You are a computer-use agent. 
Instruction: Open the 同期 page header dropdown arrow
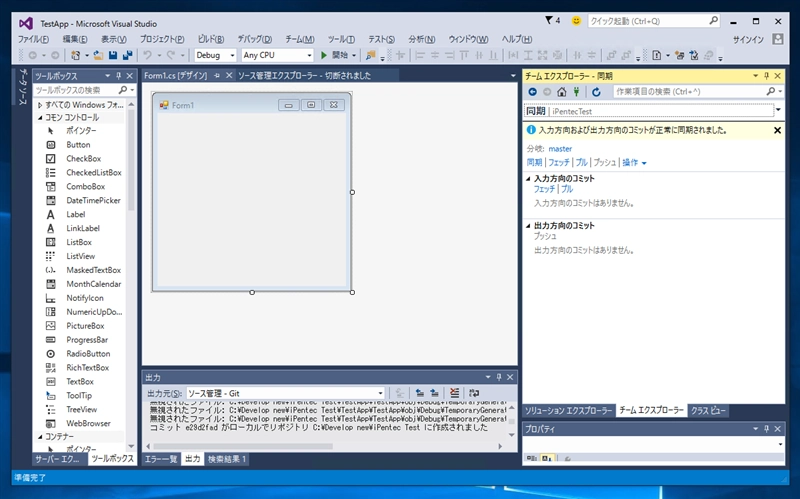tap(778, 110)
